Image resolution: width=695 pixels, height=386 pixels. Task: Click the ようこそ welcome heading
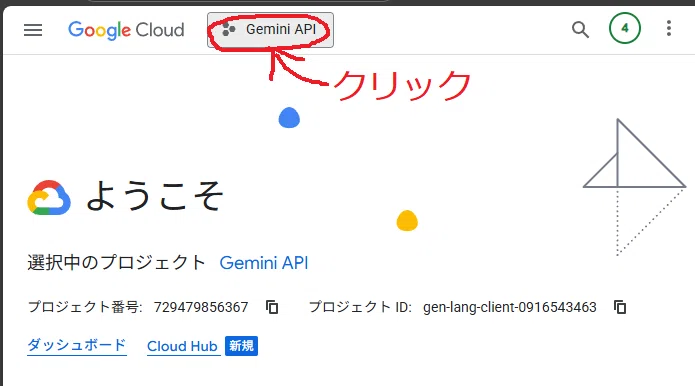click(x=154, y=196)
